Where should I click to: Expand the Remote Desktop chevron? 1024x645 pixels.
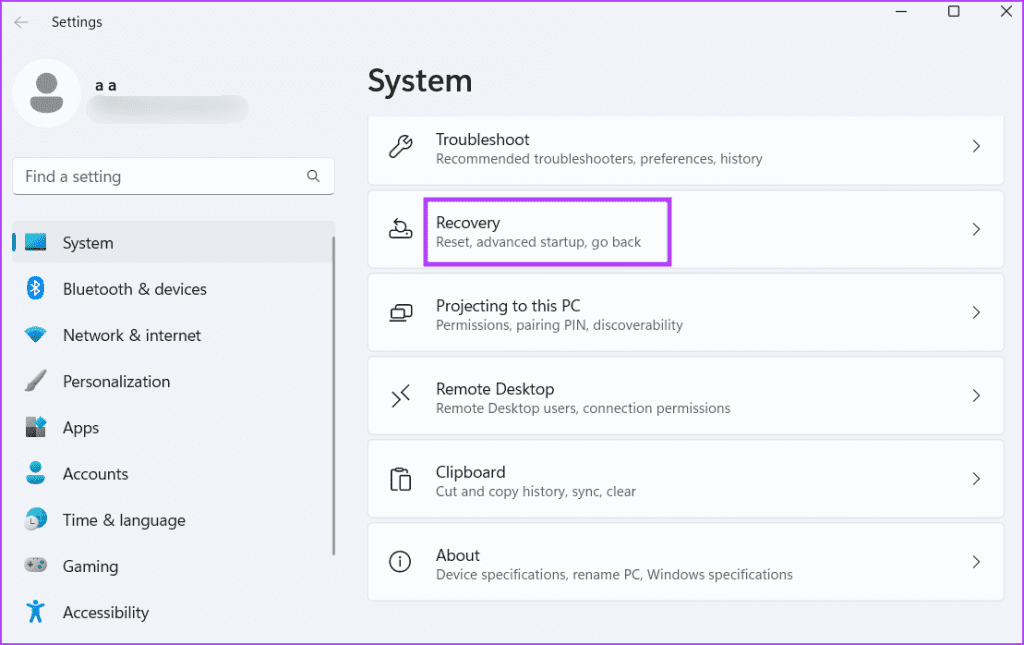tap(976, 396)
